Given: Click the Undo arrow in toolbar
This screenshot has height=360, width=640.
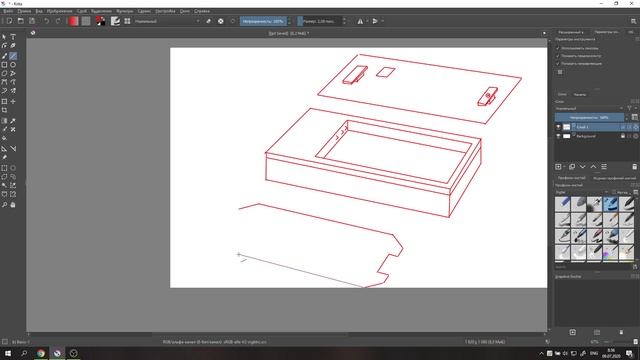Looking at the screenshot, I should click(47, 21).
